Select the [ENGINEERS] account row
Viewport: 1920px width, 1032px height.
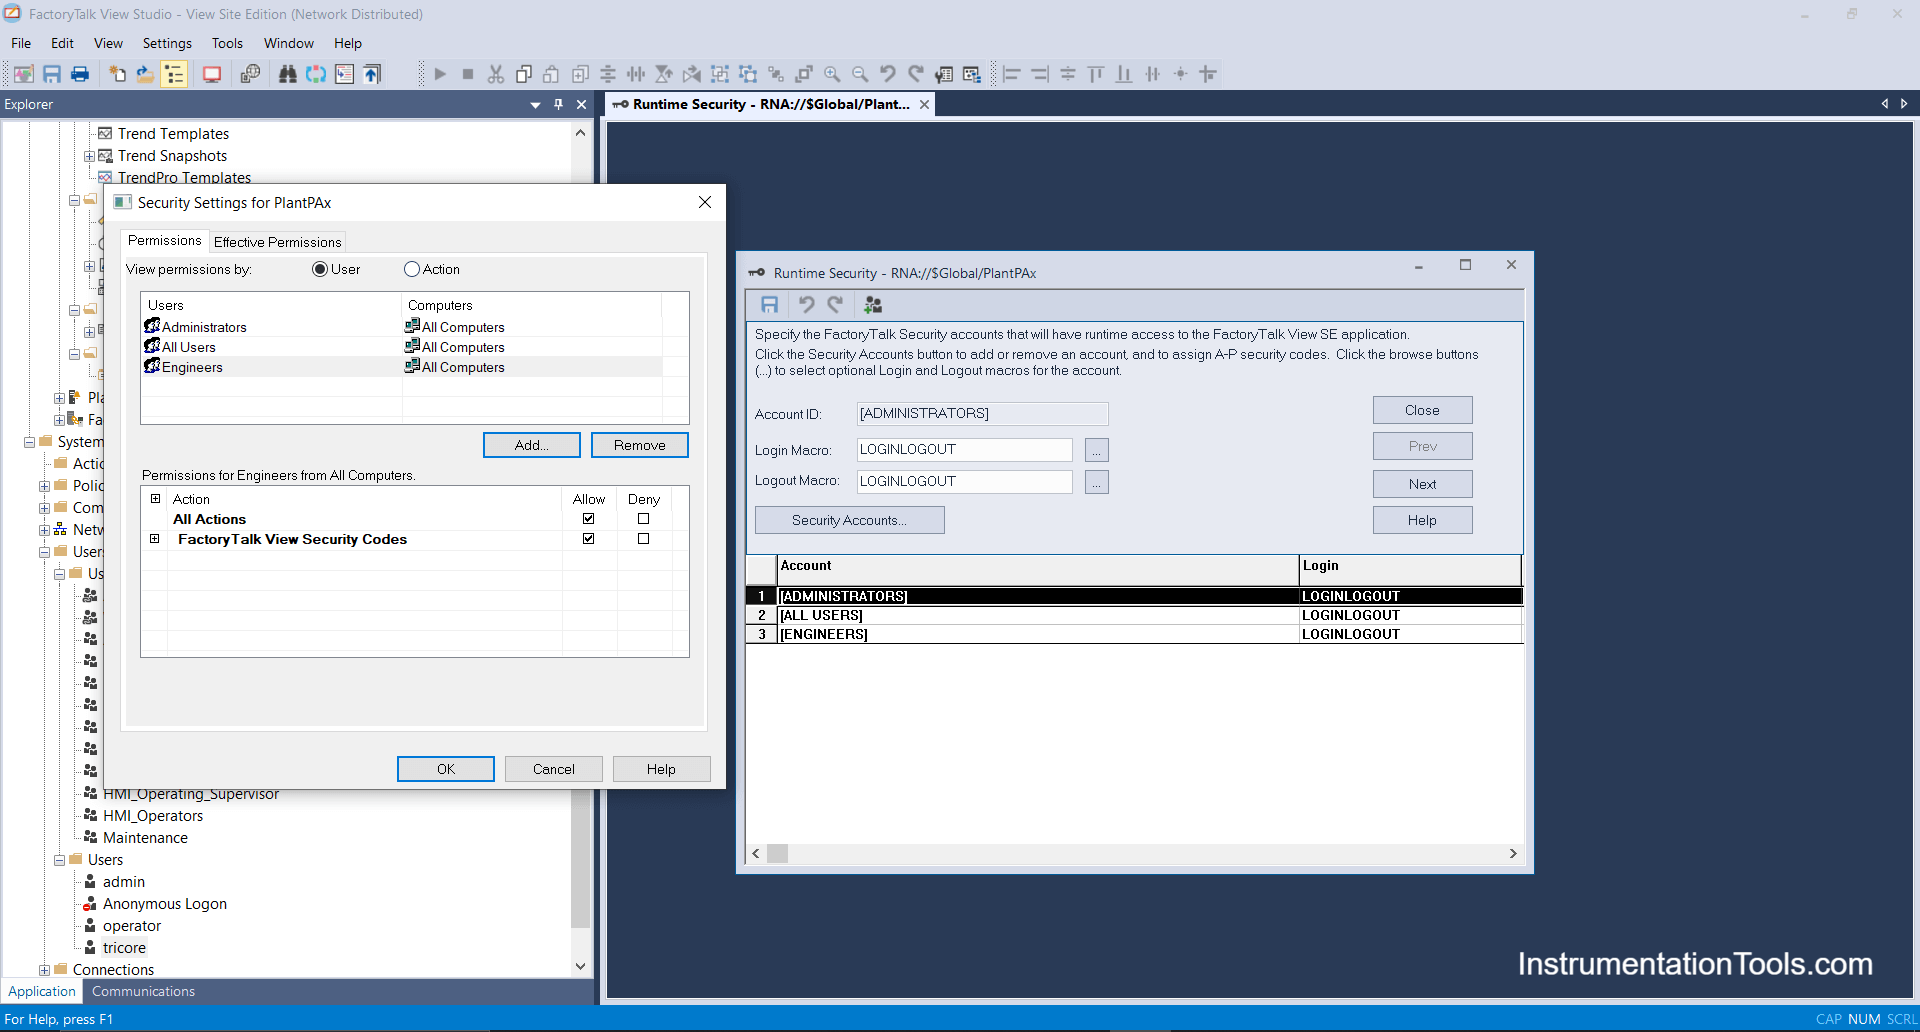click(1134, 634)
